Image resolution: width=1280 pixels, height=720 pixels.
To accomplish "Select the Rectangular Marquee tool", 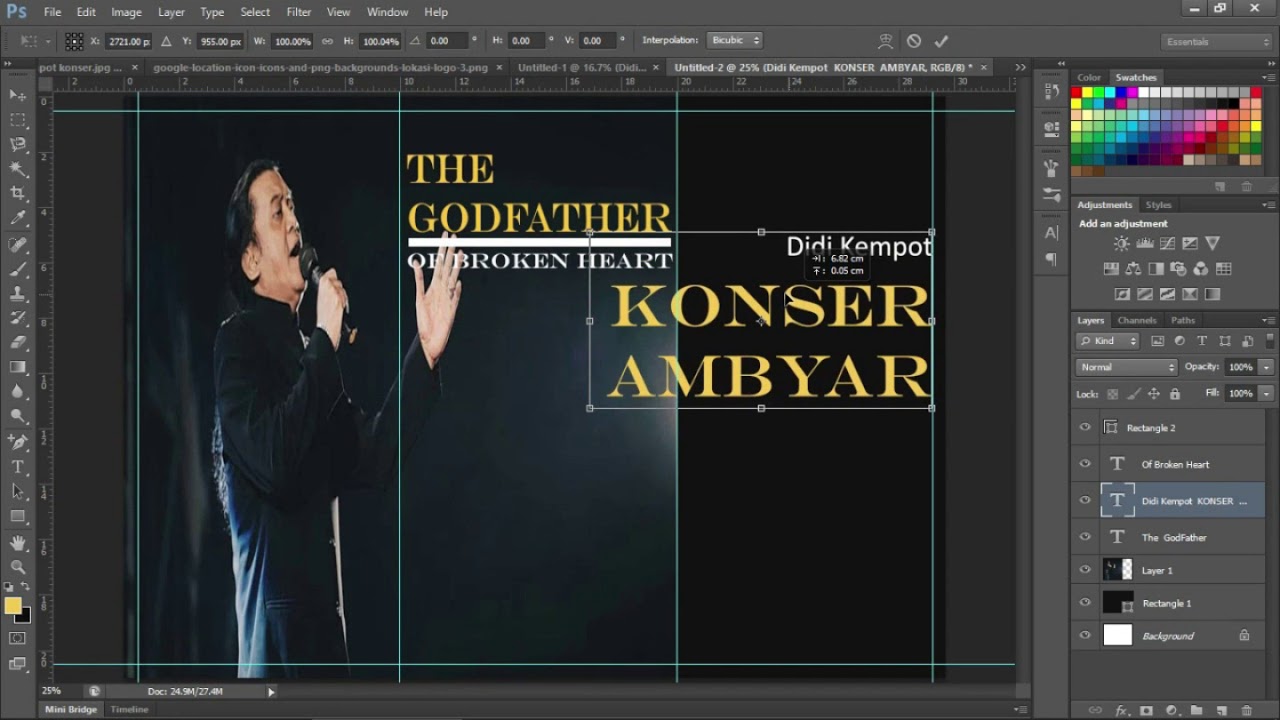I will point(18,120).
